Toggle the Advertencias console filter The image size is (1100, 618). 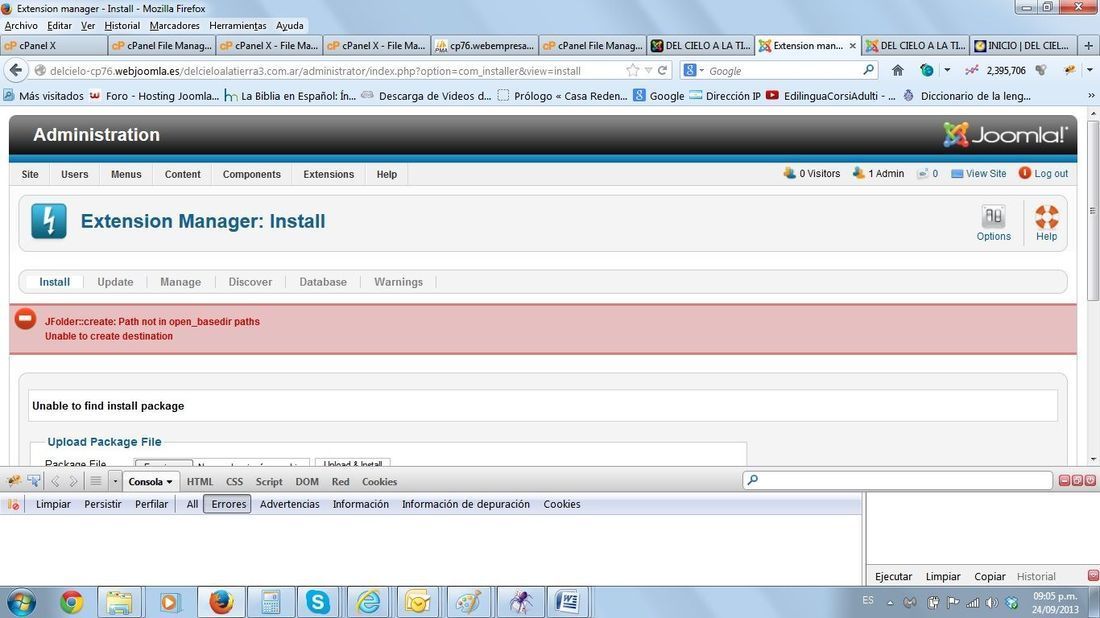290,504
